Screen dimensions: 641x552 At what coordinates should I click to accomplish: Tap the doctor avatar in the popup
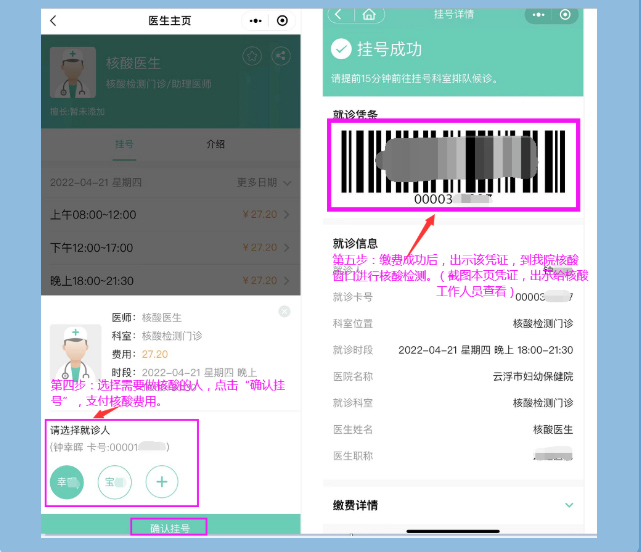[x=76, y=354]
